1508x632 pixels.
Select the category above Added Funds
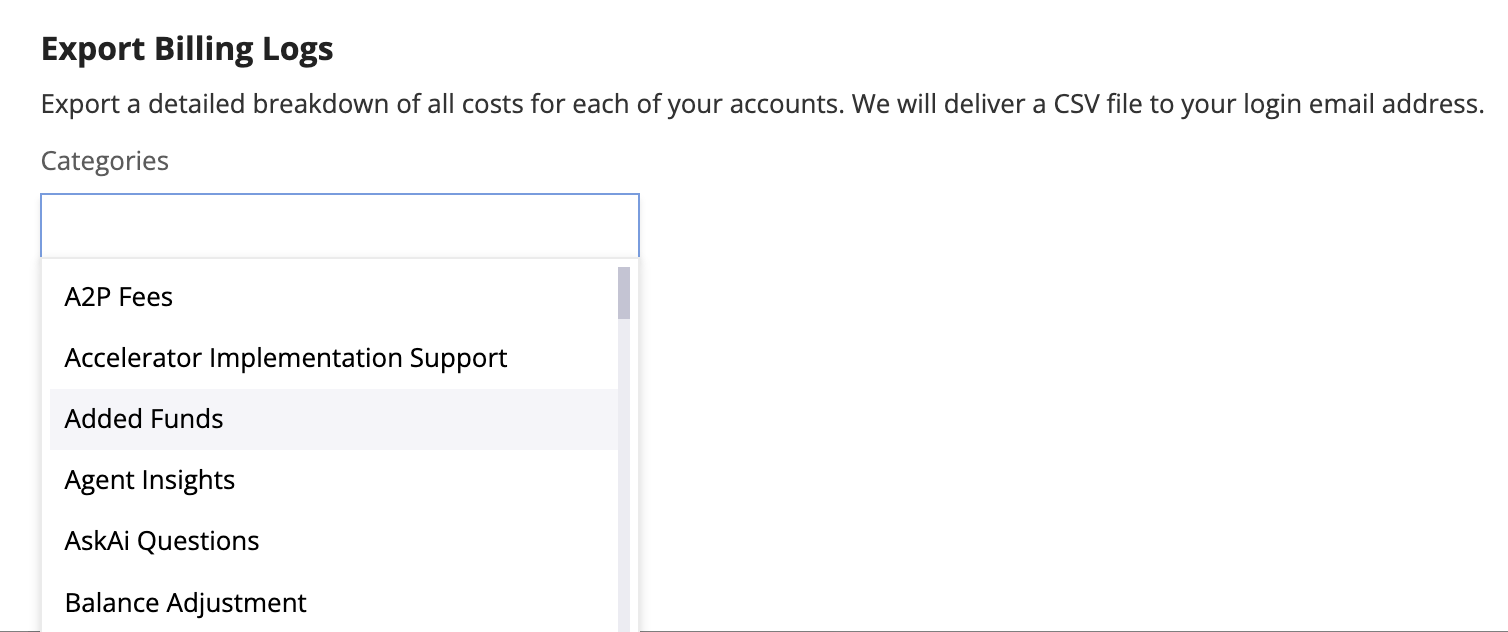coord(286,358)
